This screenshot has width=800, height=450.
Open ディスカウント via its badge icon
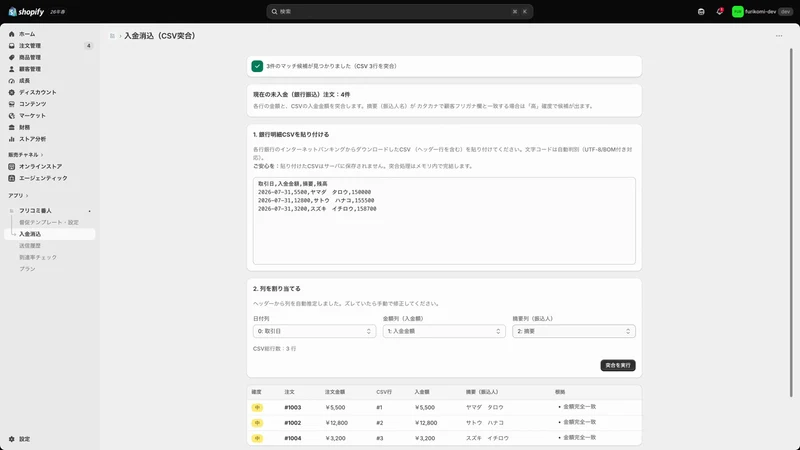coord(12,92)
